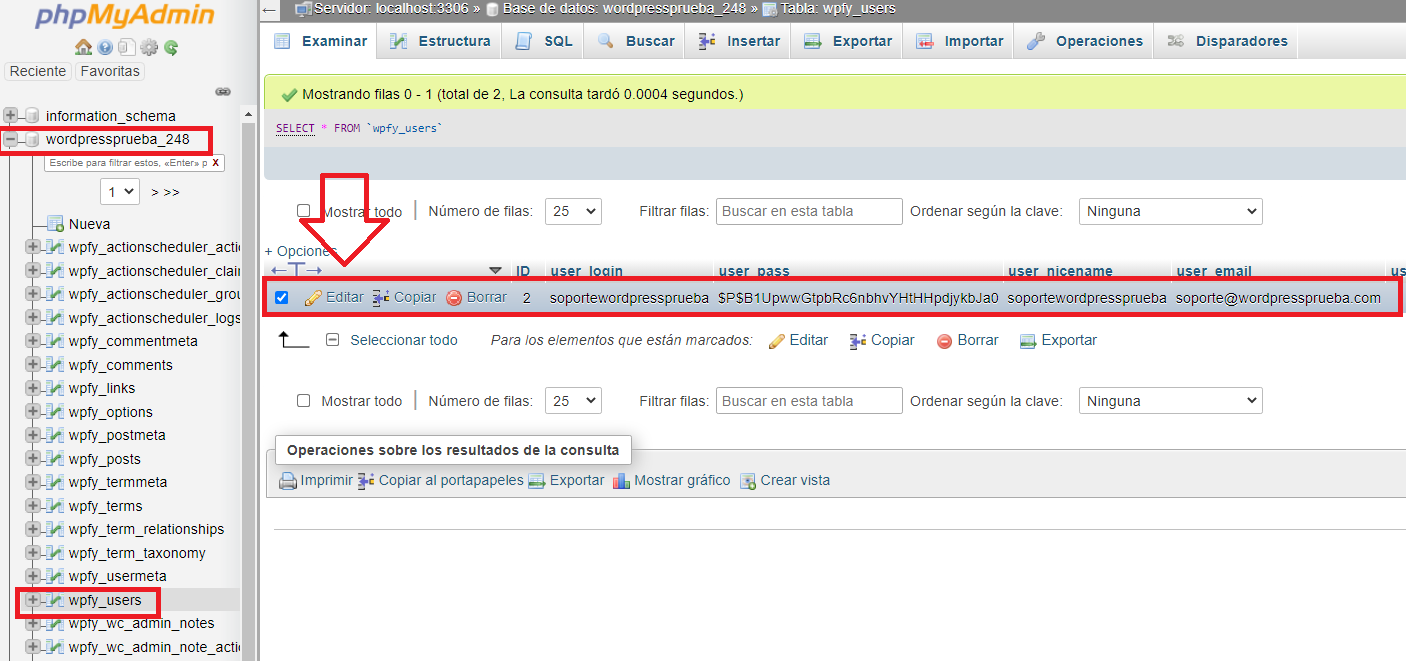
Task: Tick the lower Mostrar todo checkbox
Action: pyautogui.click(x=304, y=401)
